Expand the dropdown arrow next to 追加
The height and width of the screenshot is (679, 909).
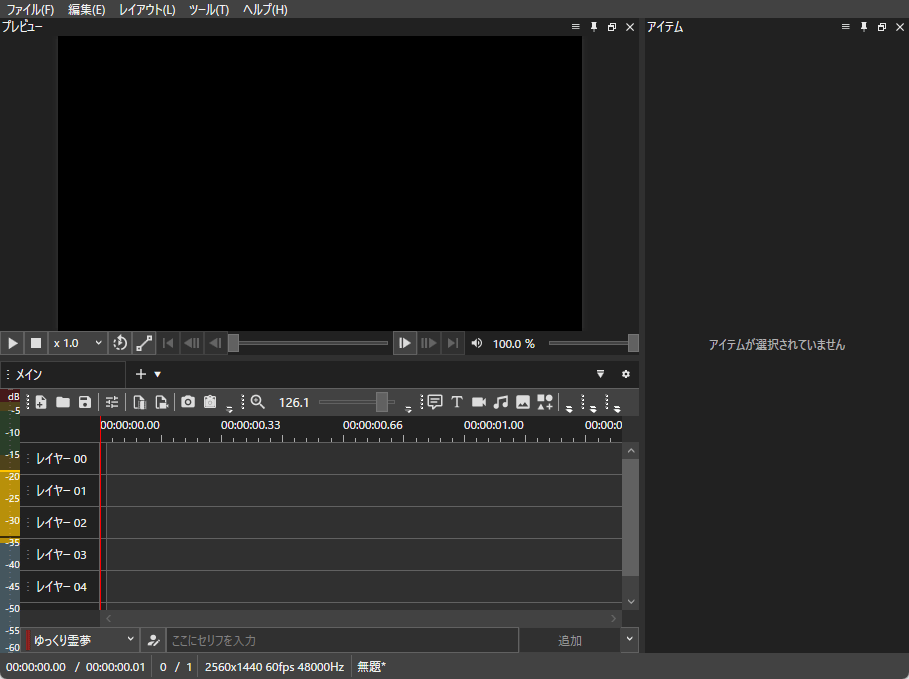(629, 640)
